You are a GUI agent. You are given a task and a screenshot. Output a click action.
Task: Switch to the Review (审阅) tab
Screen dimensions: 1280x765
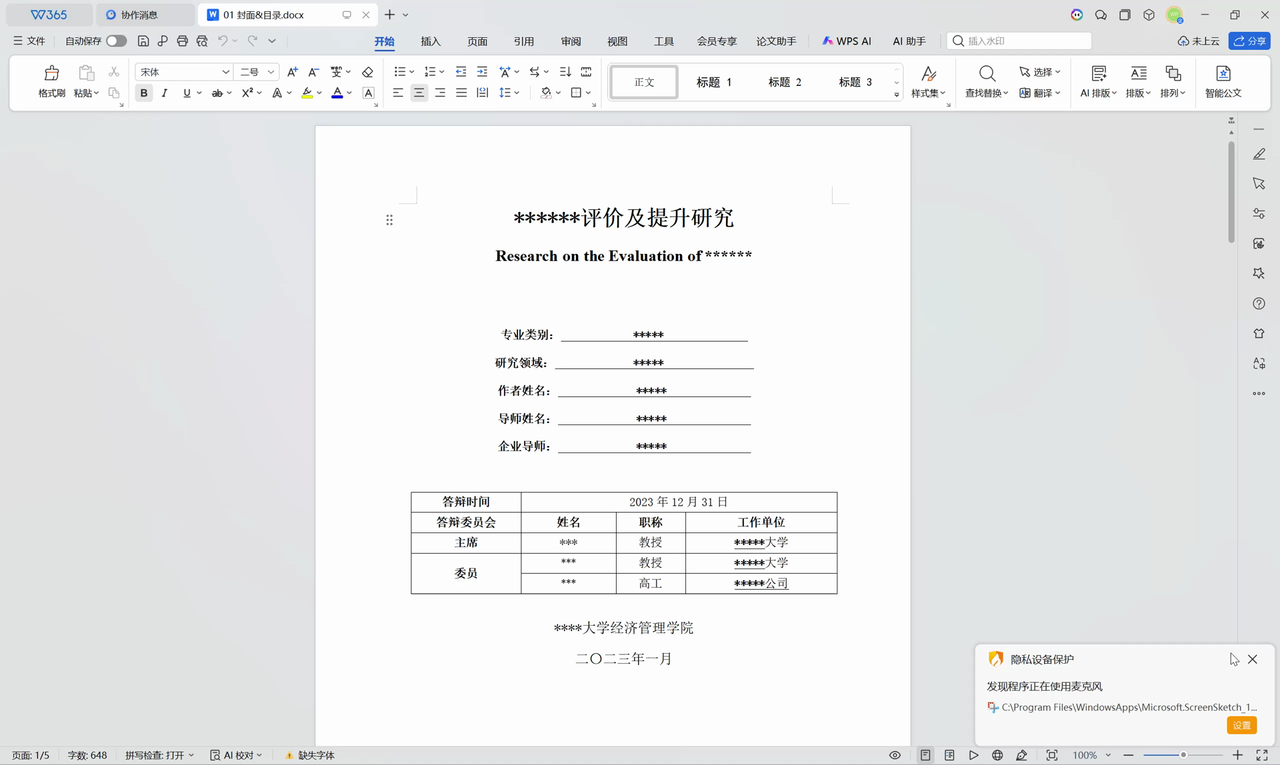571,41
